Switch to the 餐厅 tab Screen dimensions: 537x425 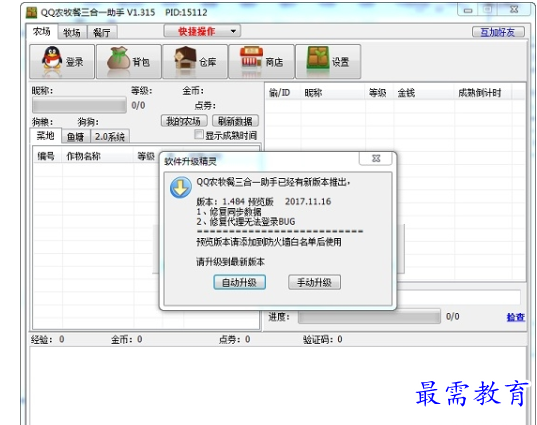(102, 33)
